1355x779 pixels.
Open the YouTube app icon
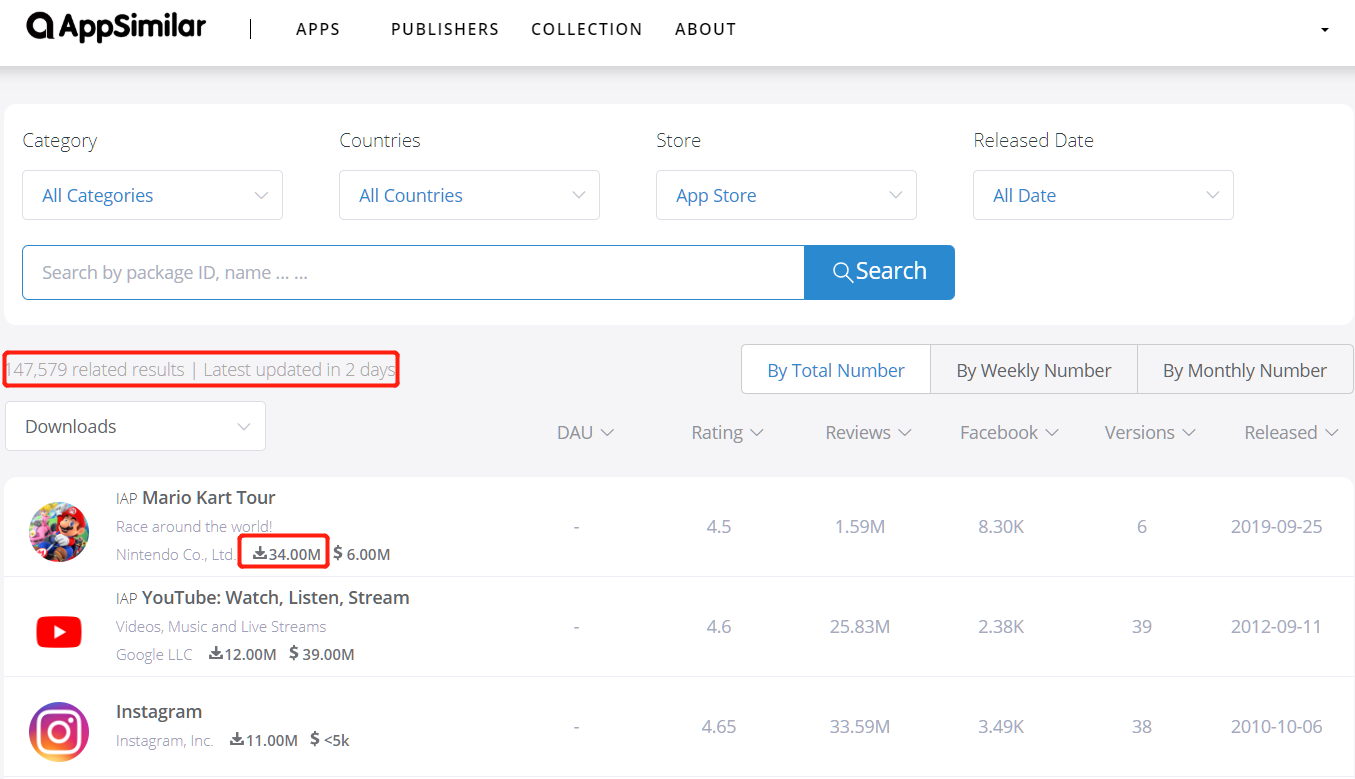59,632
